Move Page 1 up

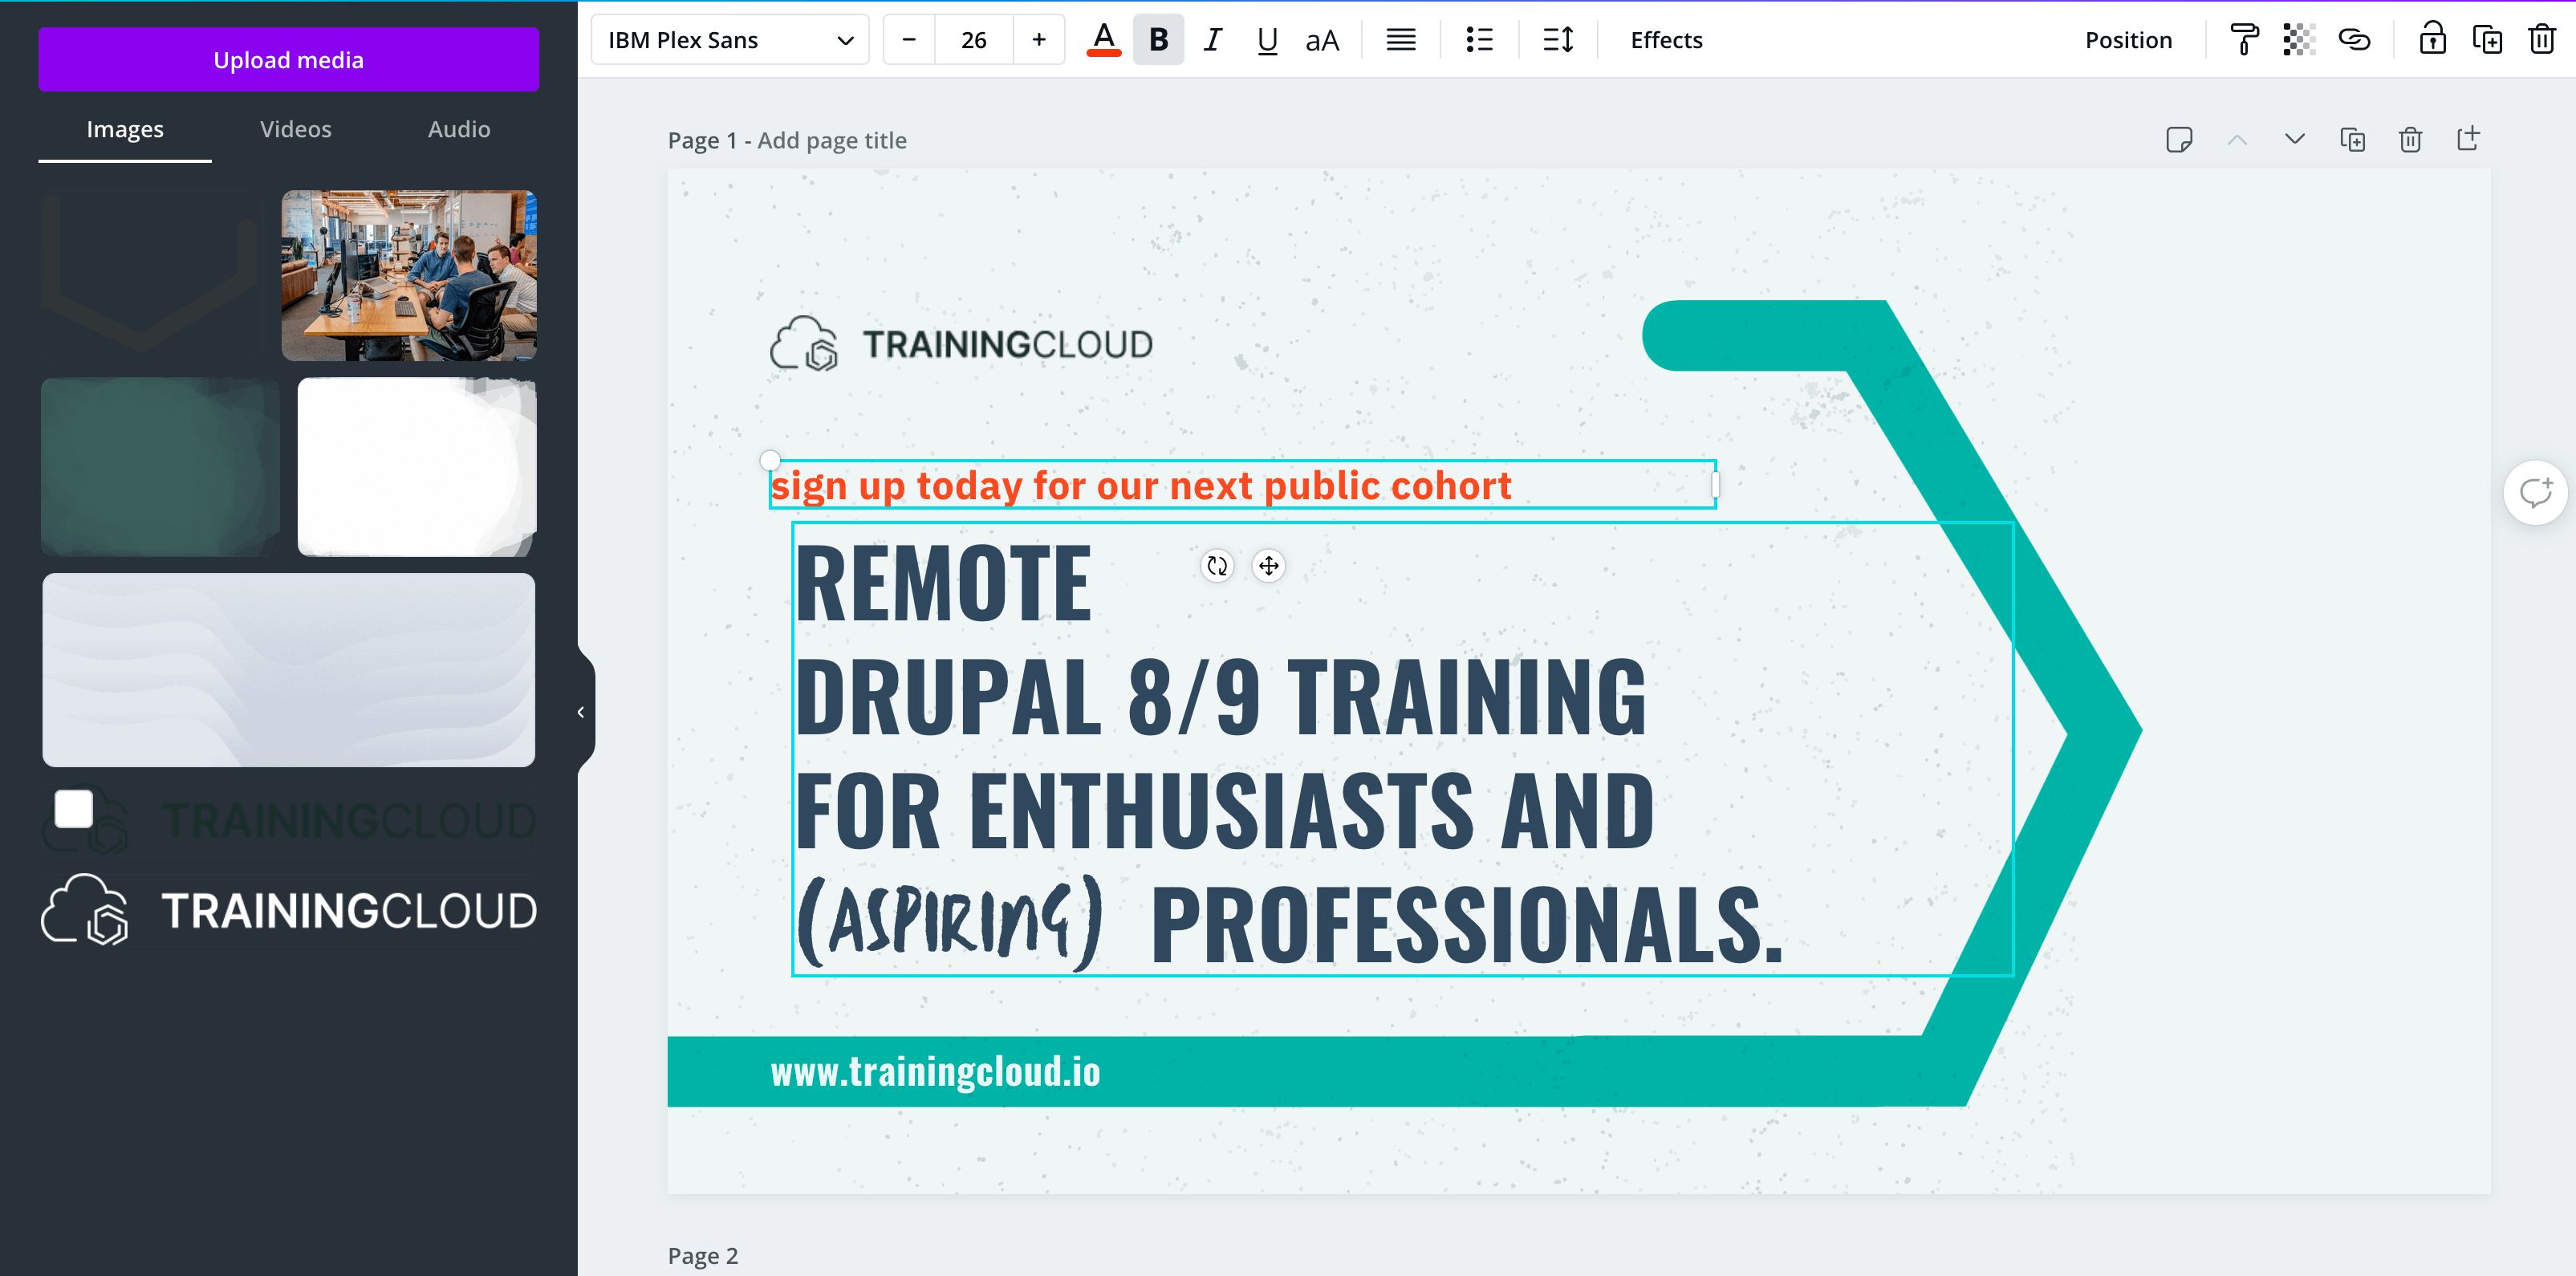2237,139
